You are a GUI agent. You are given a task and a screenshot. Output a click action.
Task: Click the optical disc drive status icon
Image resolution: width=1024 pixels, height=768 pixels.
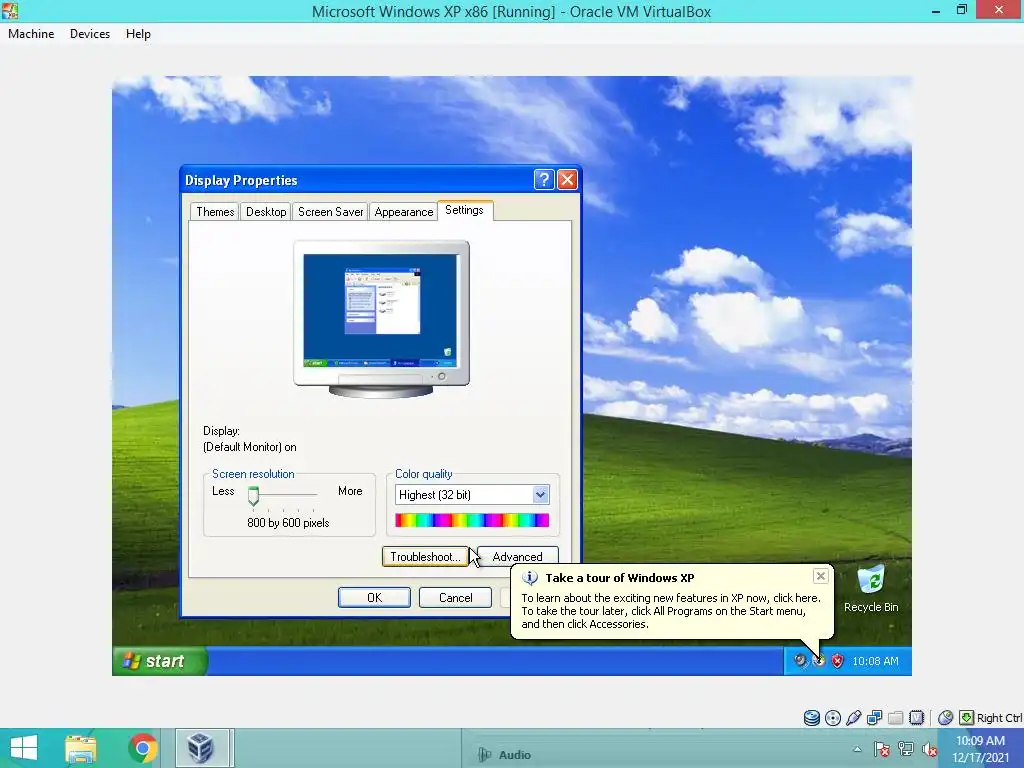coord(833,718)
